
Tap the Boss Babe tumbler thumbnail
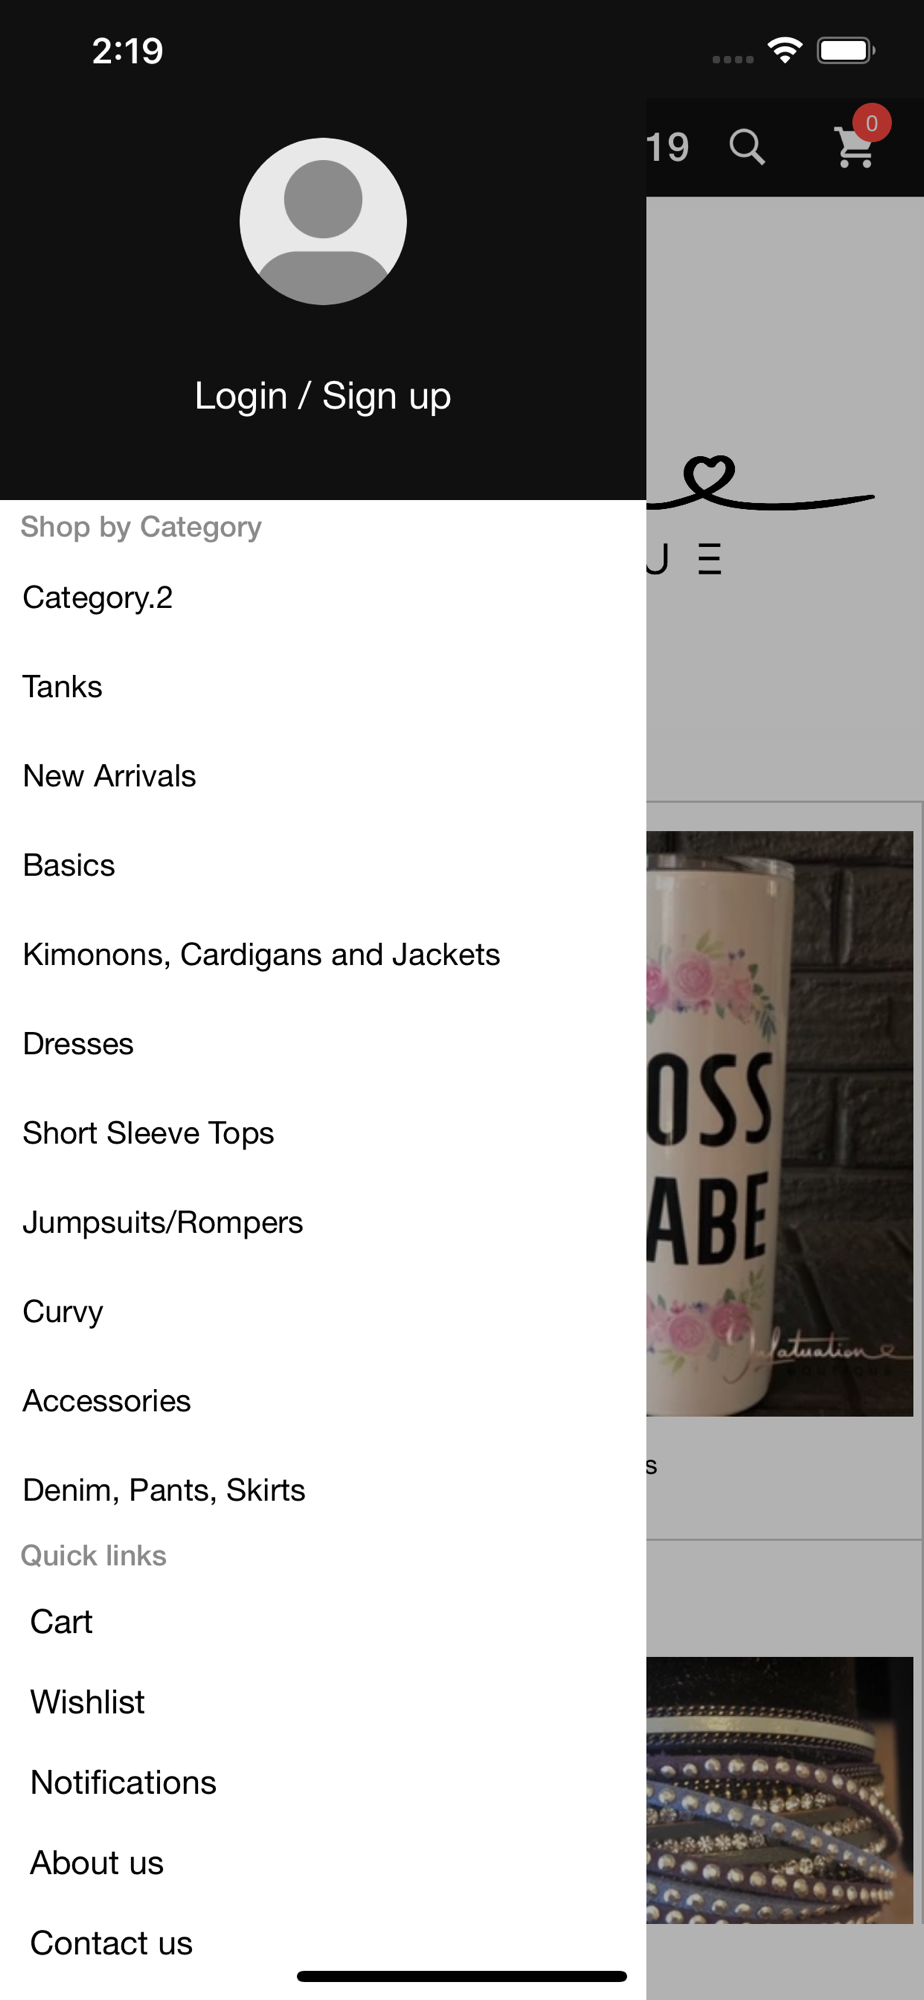[780, 1123]
